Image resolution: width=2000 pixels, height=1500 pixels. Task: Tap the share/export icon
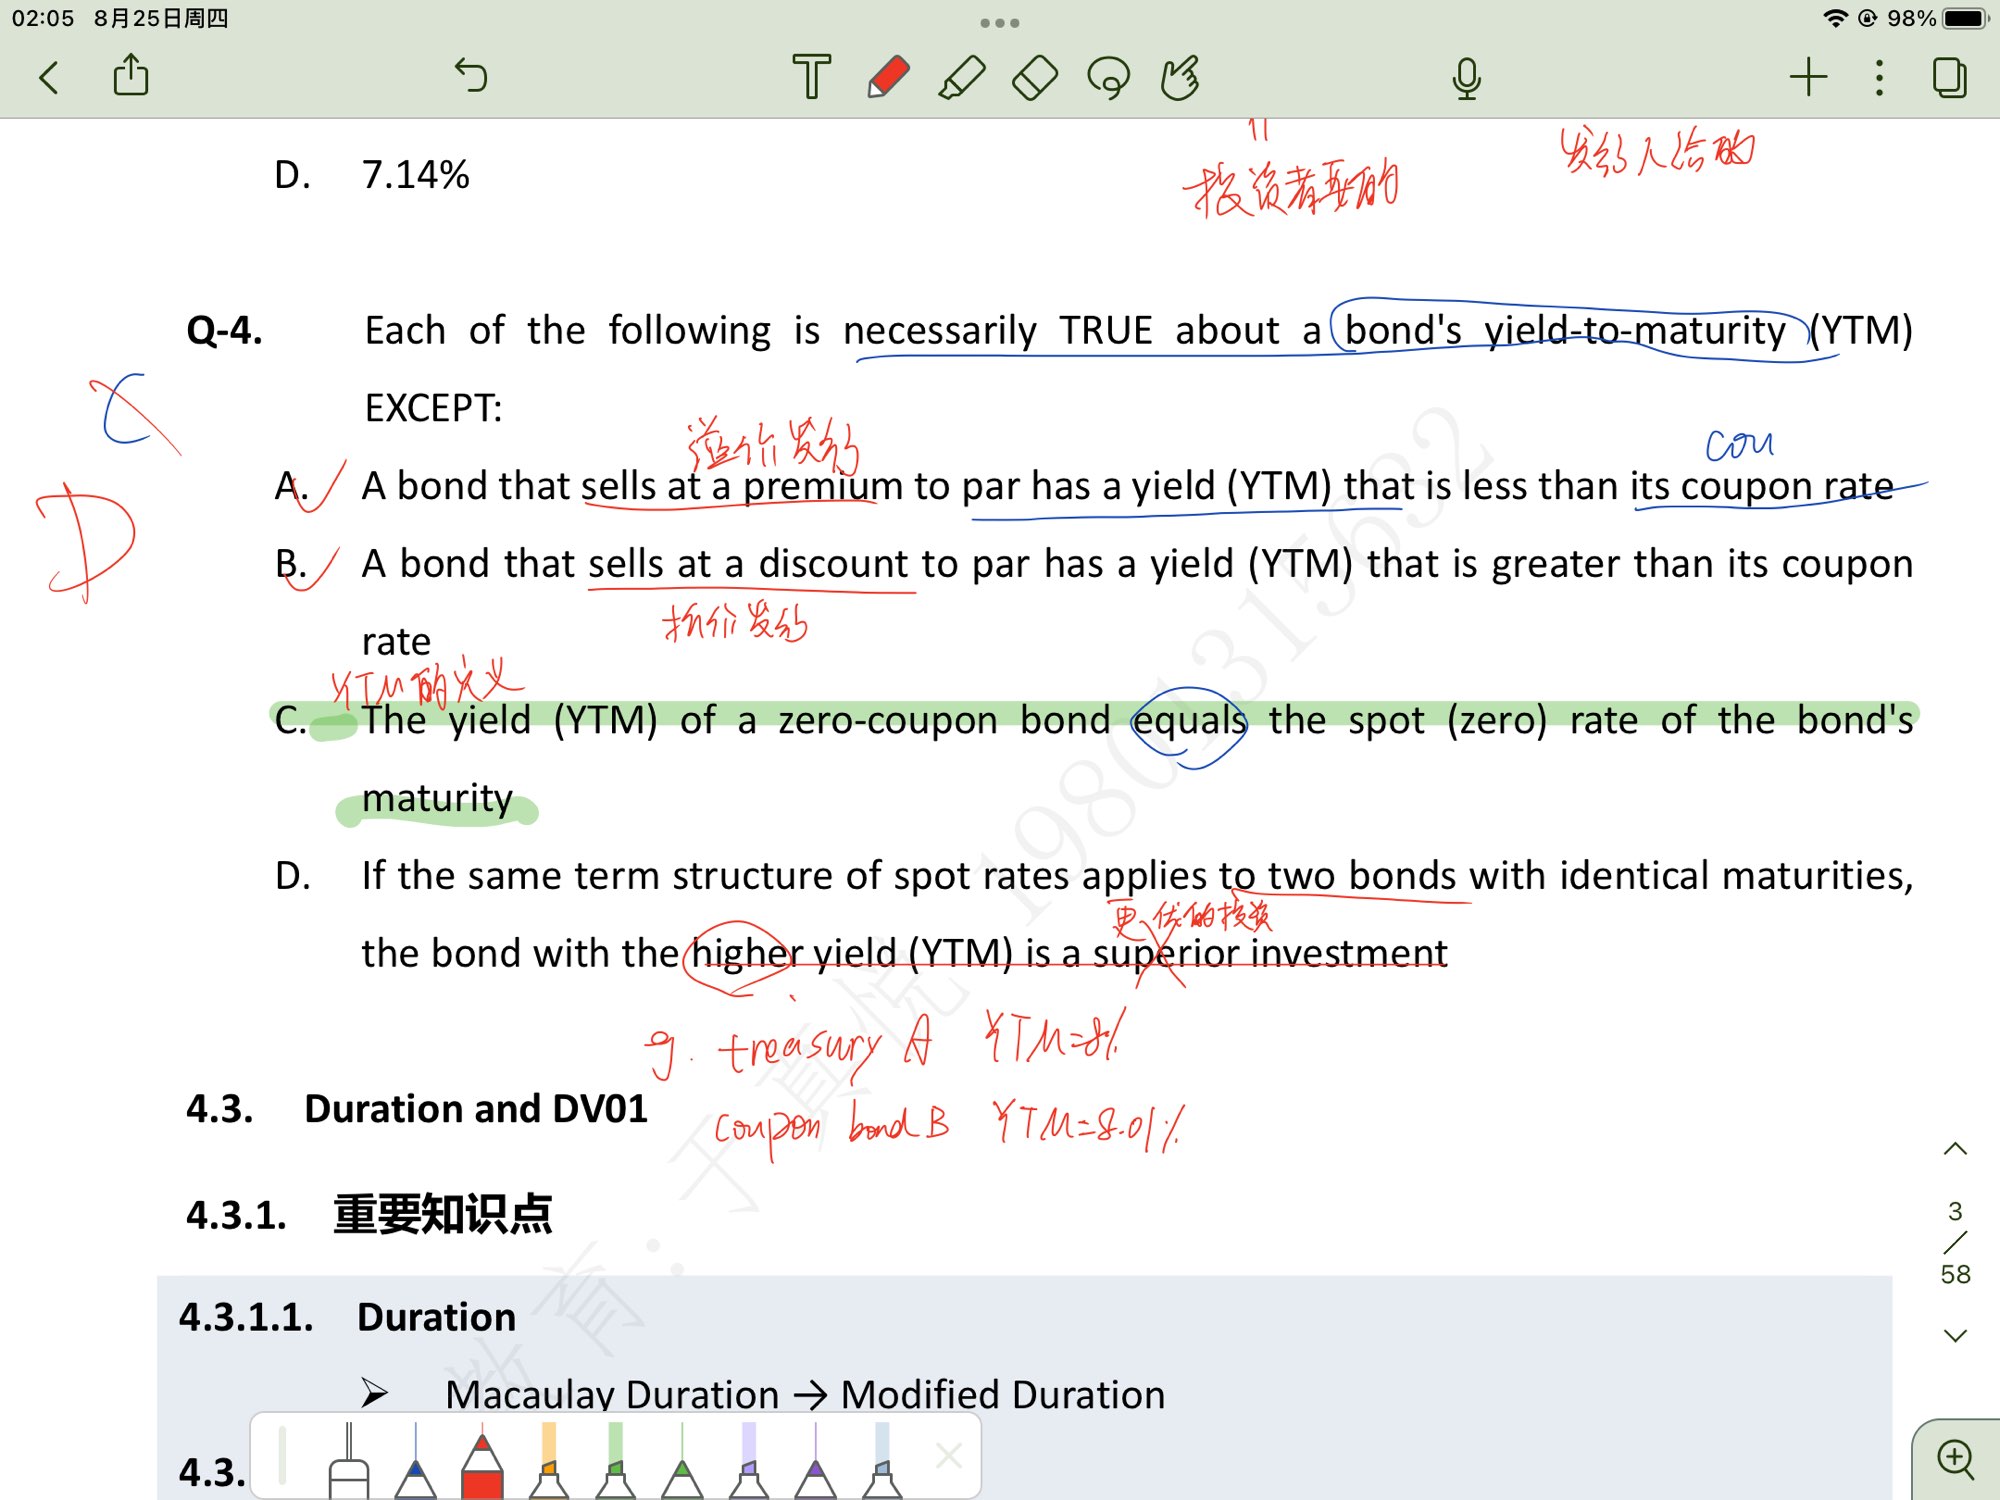coord(131,77)
